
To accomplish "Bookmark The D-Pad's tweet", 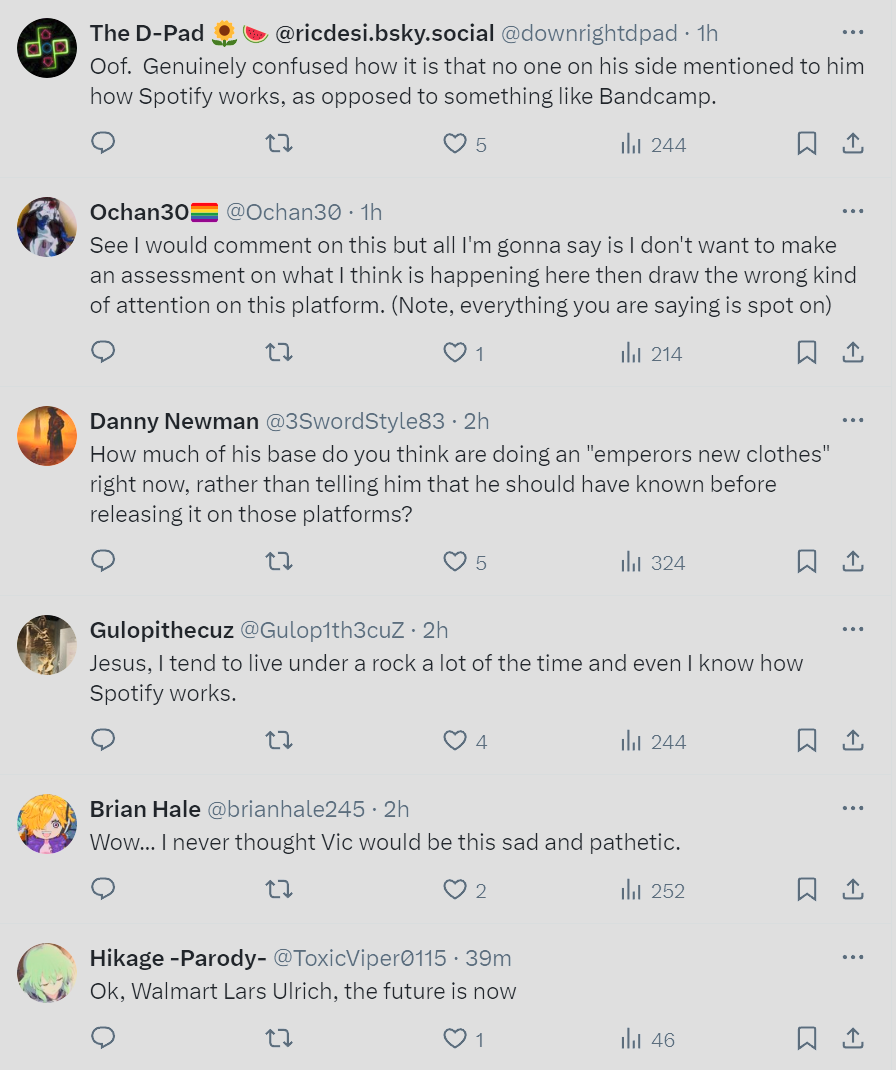I will coord(807,143).
